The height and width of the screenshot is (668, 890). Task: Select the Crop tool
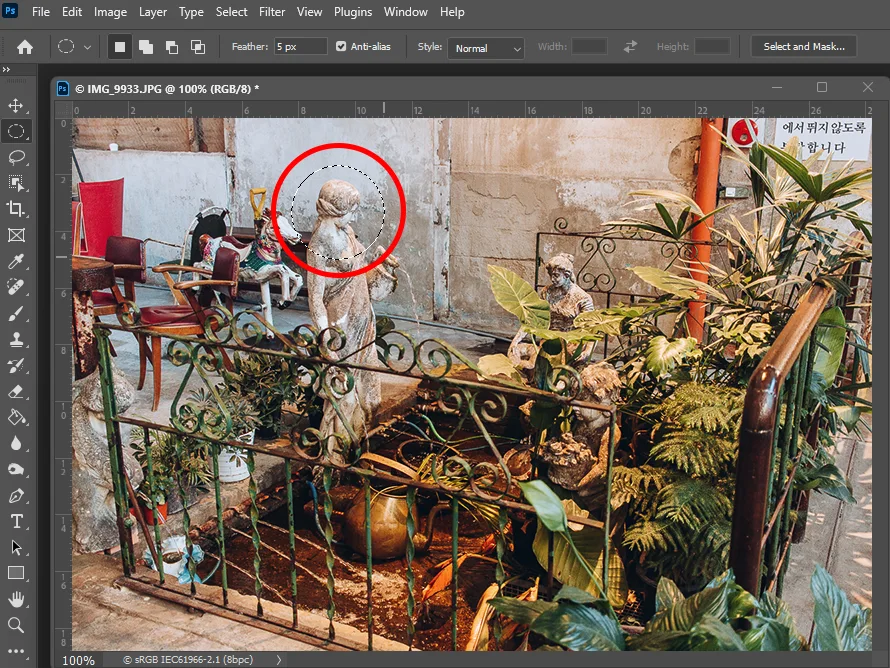point(16,209)
